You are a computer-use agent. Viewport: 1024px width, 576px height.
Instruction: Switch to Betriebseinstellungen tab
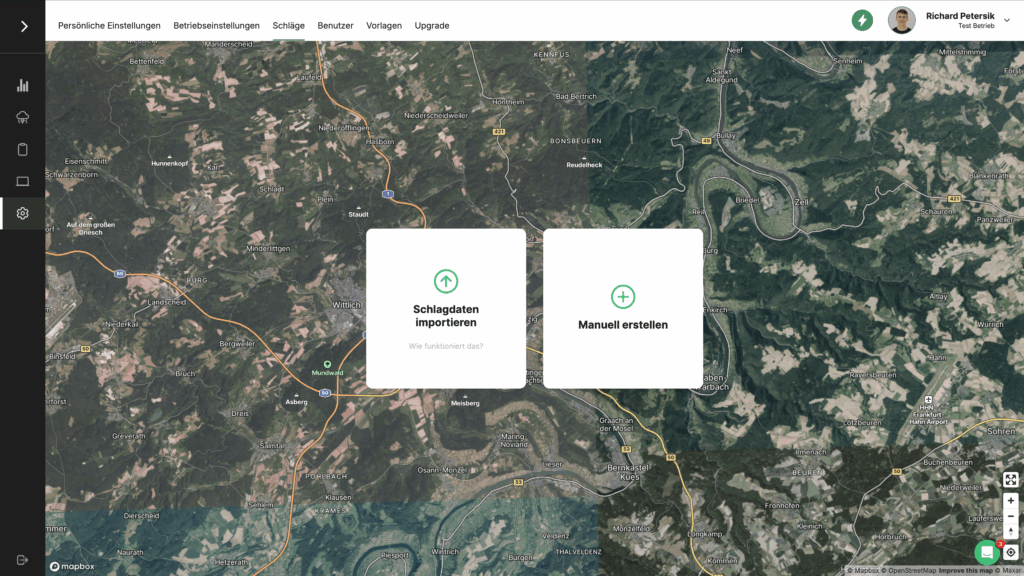[216, 26]
